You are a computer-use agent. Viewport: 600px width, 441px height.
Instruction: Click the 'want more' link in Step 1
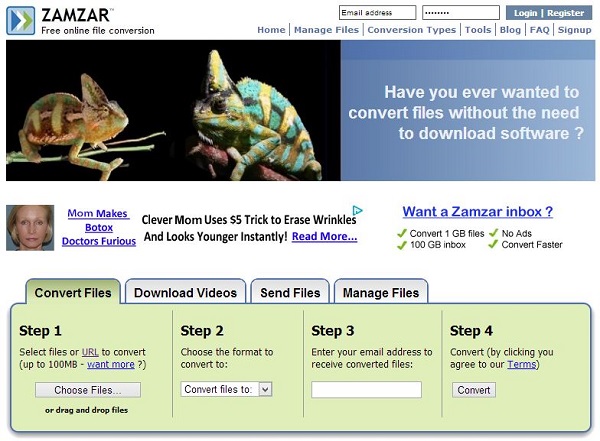111,364
